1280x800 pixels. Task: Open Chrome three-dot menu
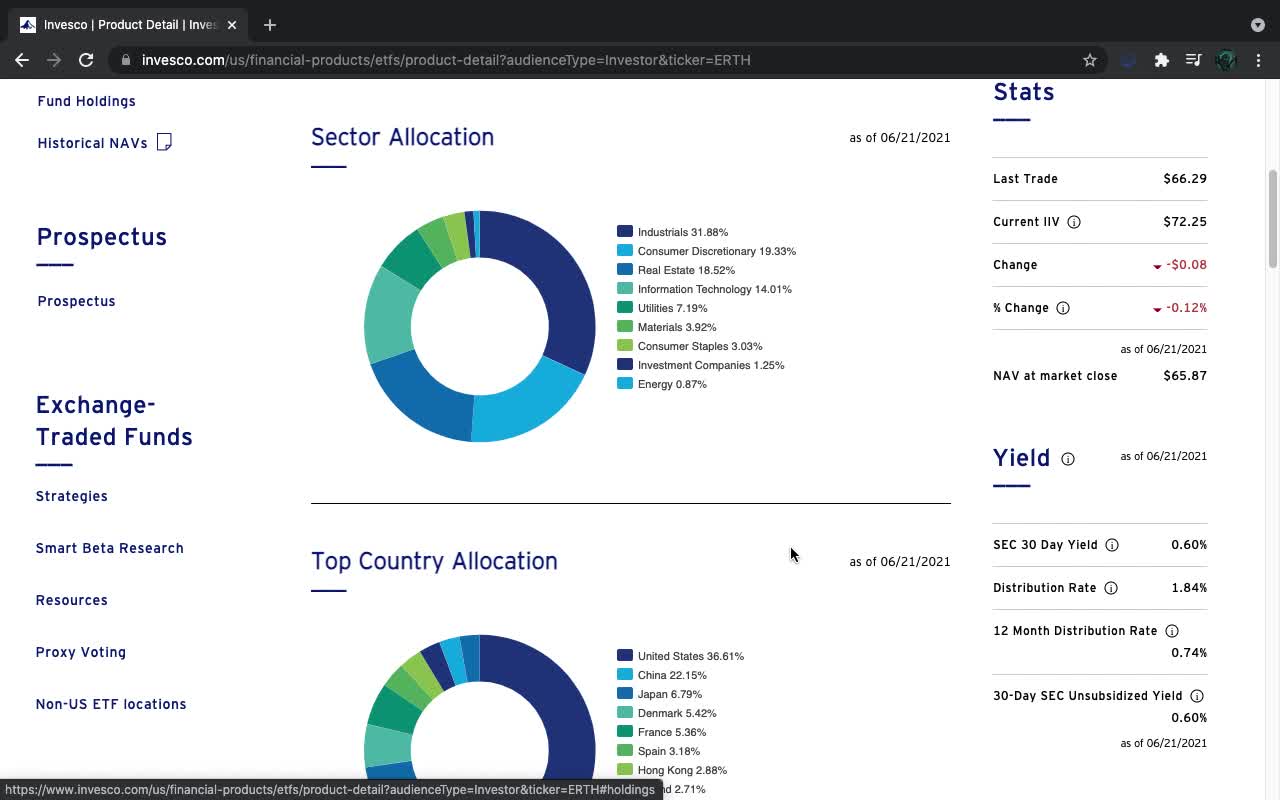click(1258, 60)
